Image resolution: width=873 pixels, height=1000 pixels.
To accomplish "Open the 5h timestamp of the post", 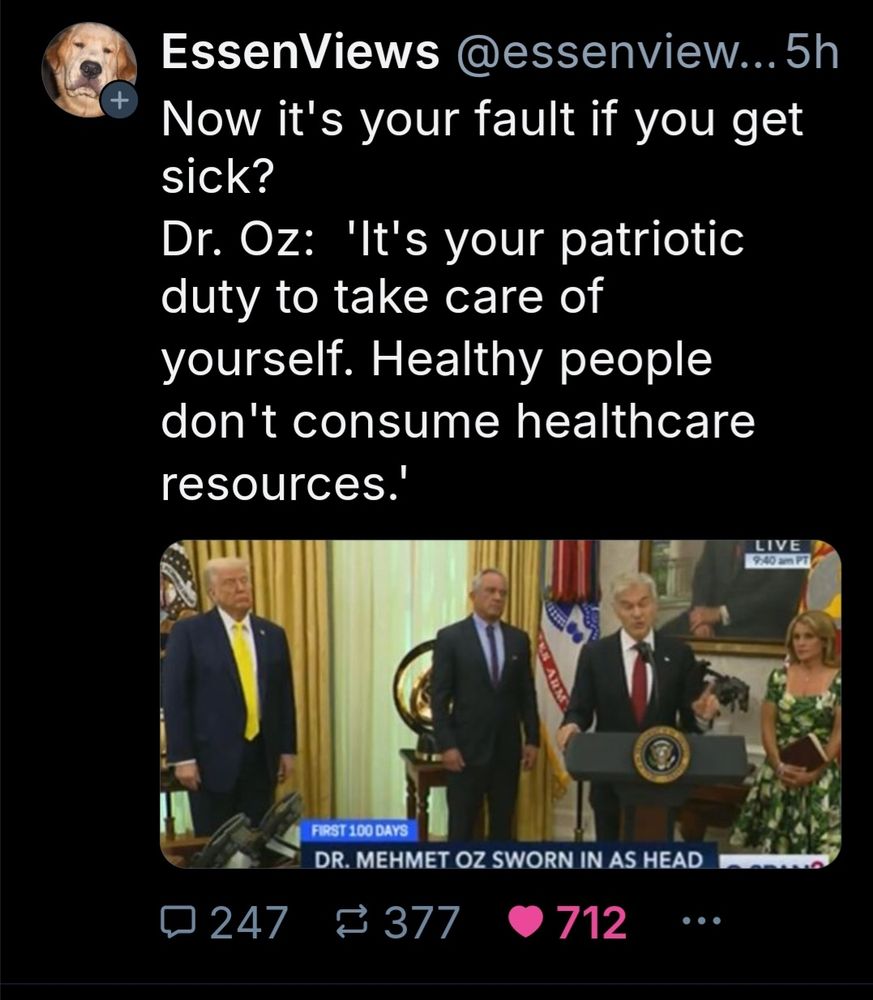I will tap(812, 52).
